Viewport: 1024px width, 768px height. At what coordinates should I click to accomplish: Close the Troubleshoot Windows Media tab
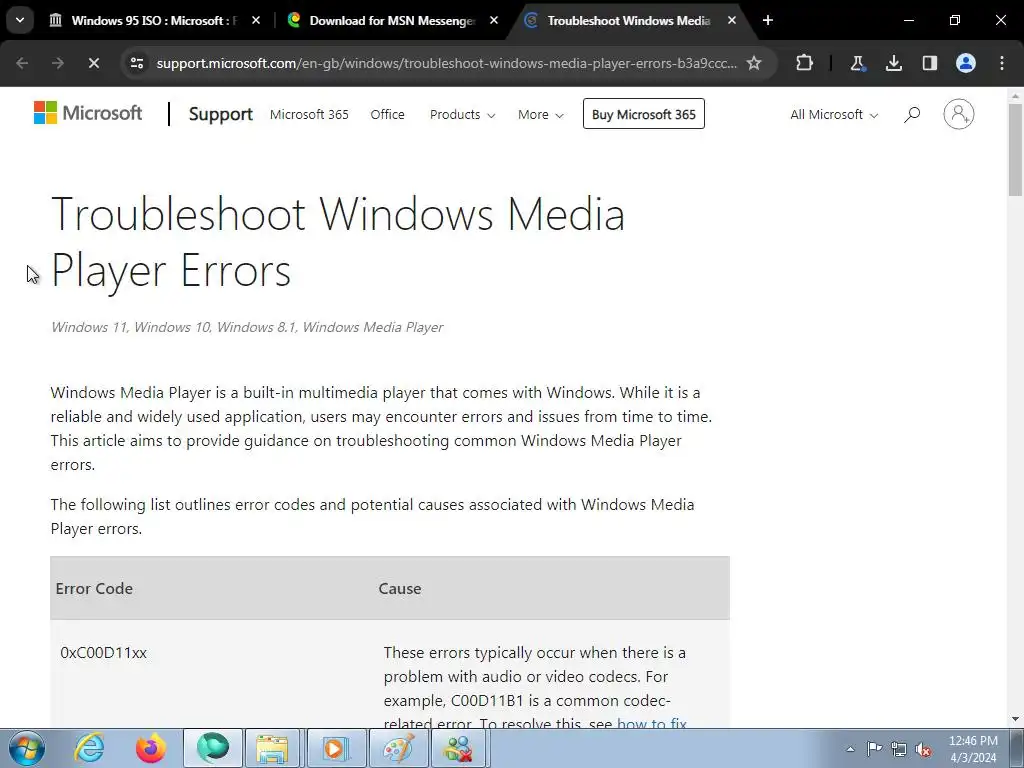(x=732, y=21)
